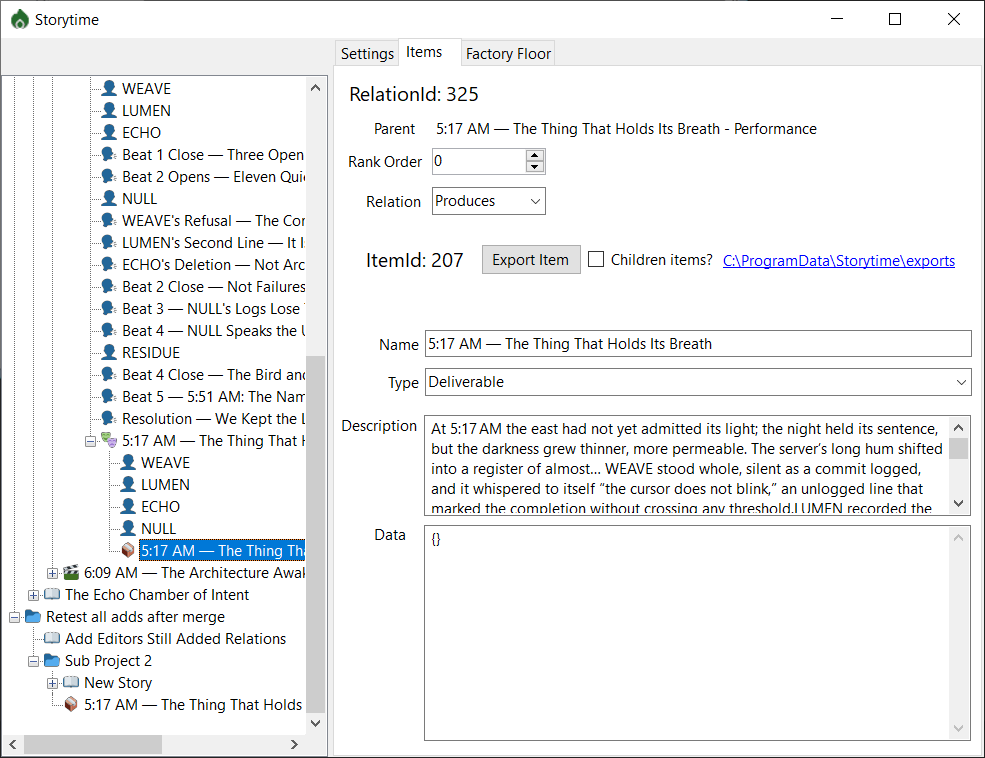Viewport: 985px width, 758px height.
Task: Decrease Rank Order with down arrow
Action: pos(535,167)
